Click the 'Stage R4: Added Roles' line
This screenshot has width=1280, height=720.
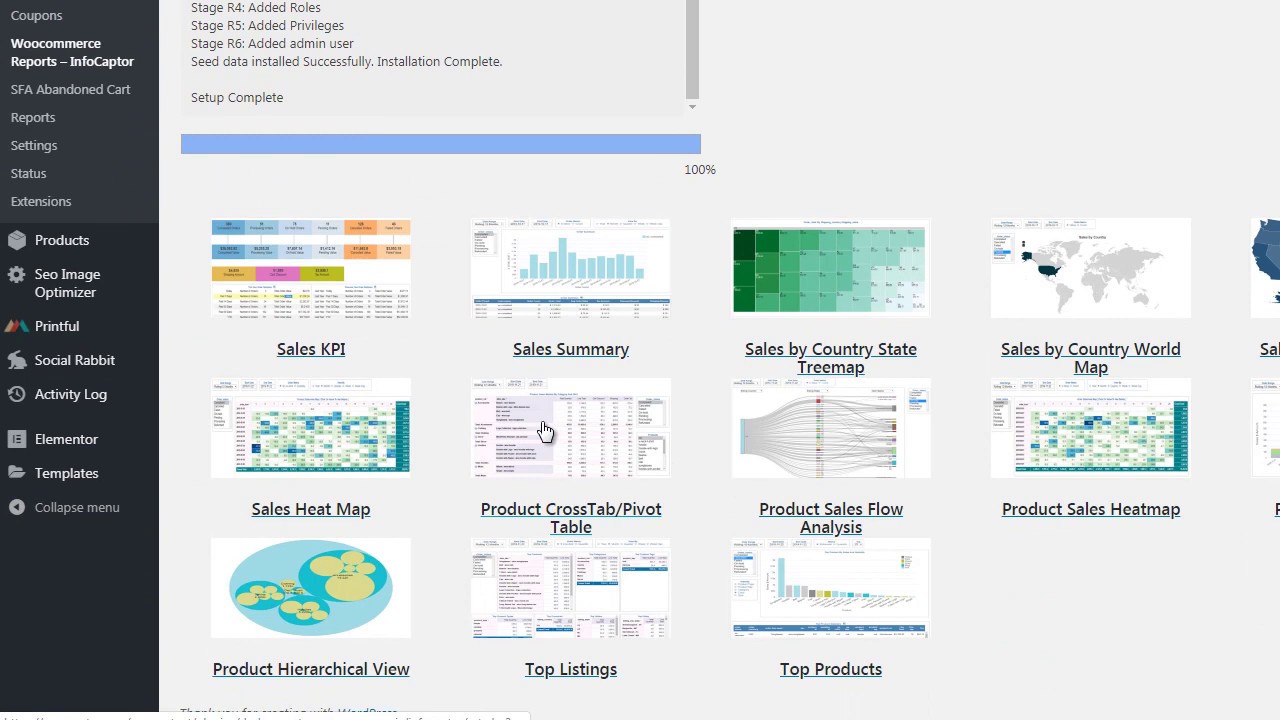(256, 7)
